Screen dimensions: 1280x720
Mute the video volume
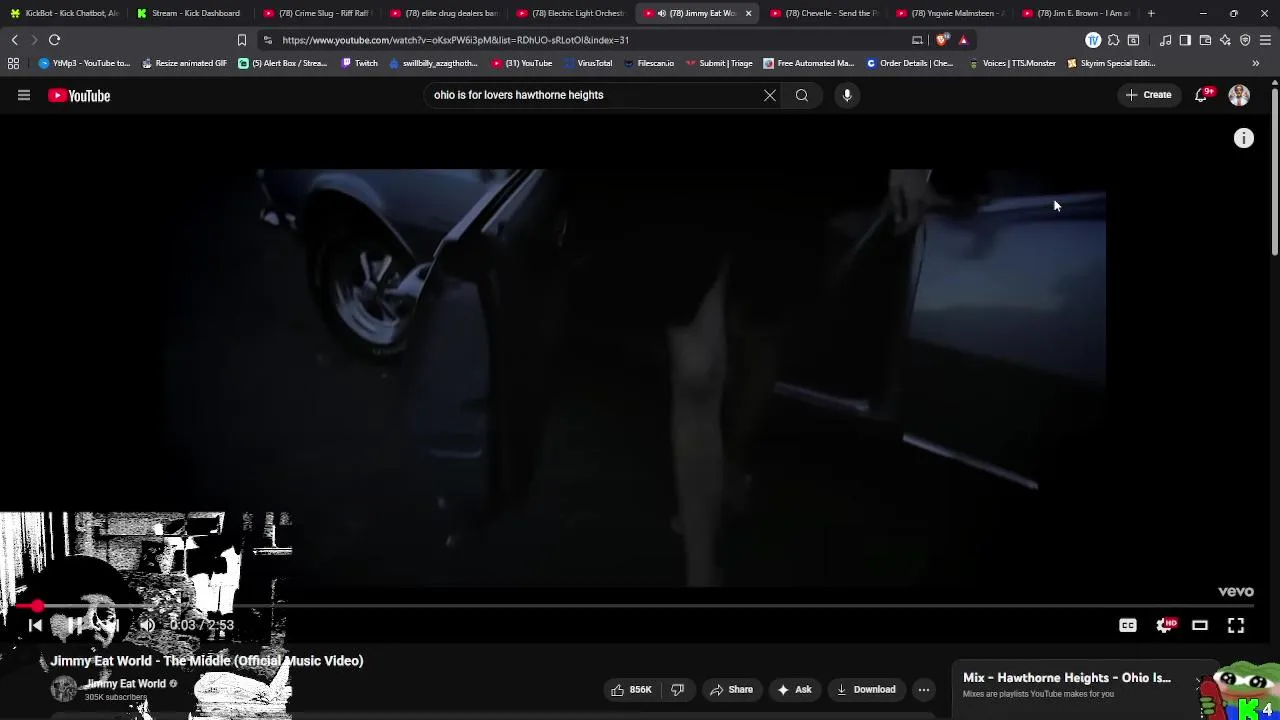click(146, 625)
